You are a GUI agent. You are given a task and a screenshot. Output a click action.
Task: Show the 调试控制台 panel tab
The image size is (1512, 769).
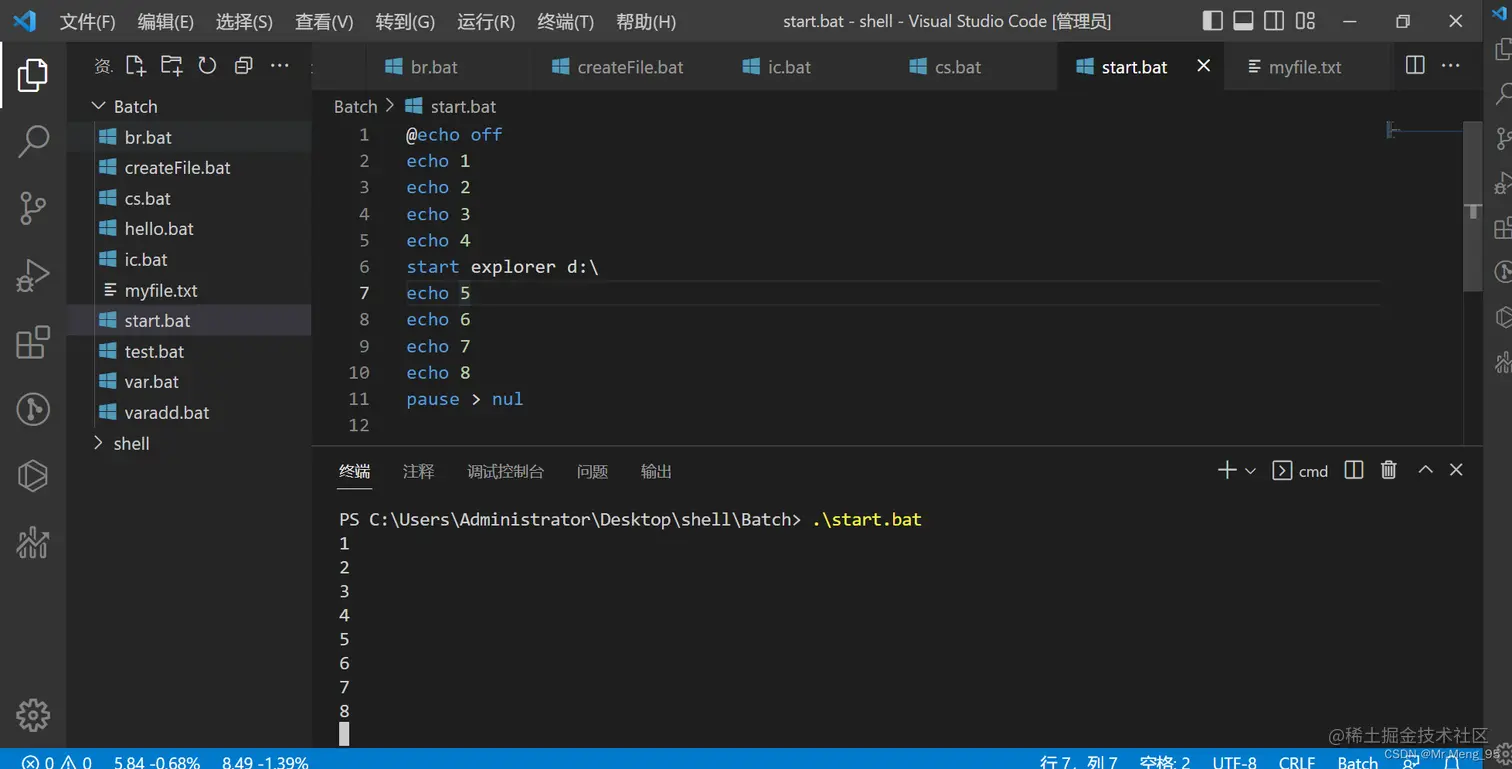[x=505, y=471]
